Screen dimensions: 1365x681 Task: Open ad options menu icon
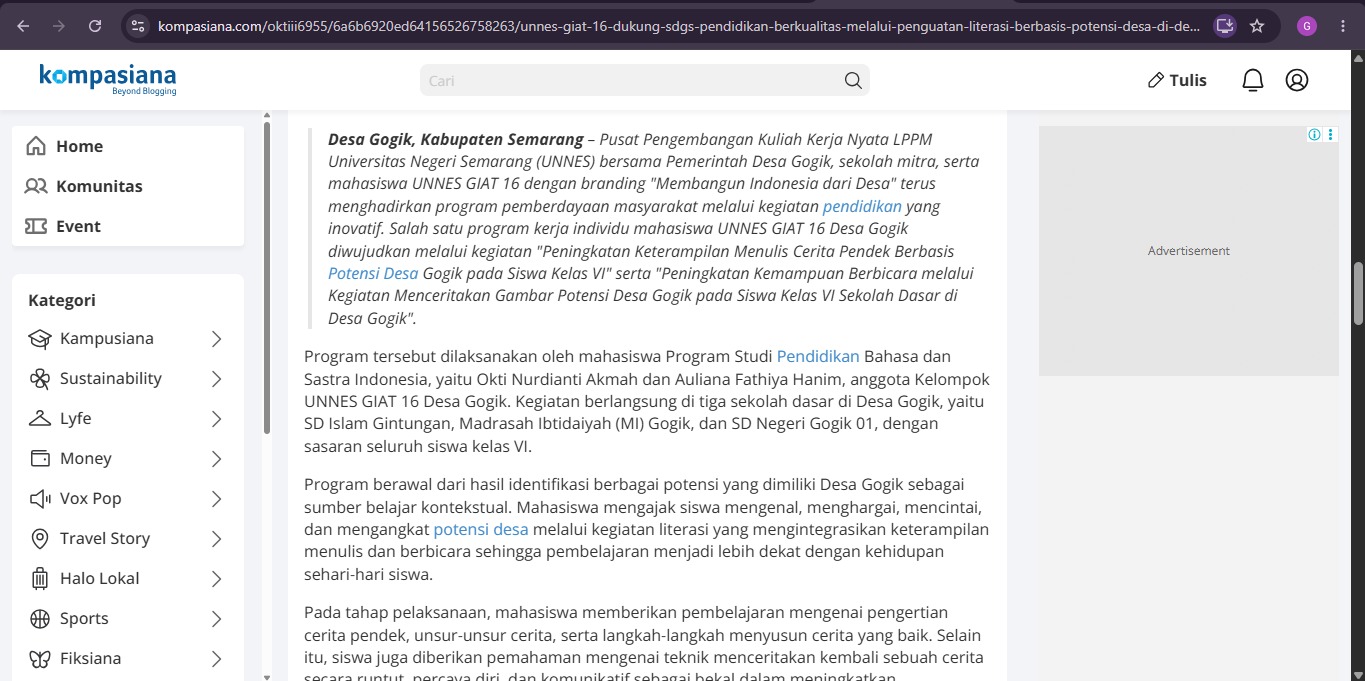point(1331,134)
